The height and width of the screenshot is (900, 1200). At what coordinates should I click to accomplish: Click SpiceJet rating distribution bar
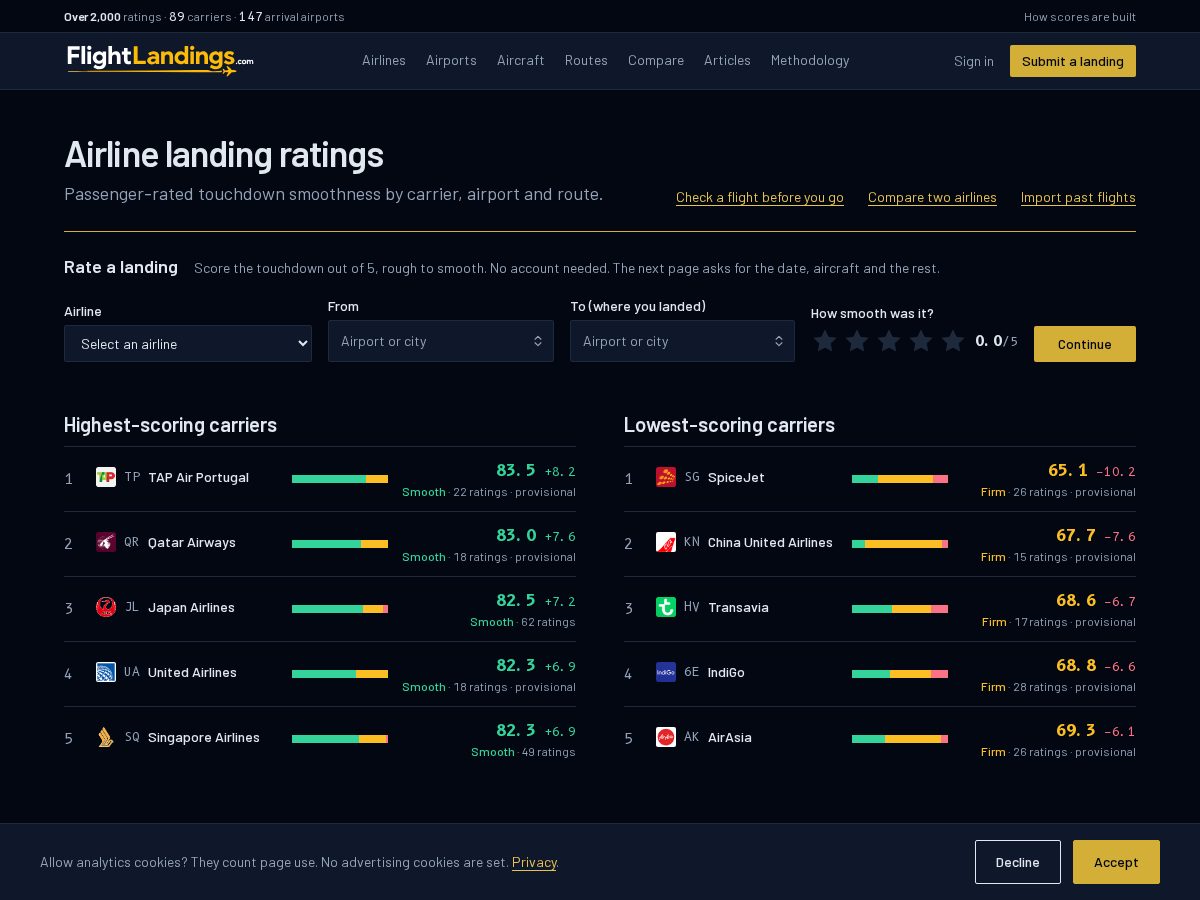(900, 479)
